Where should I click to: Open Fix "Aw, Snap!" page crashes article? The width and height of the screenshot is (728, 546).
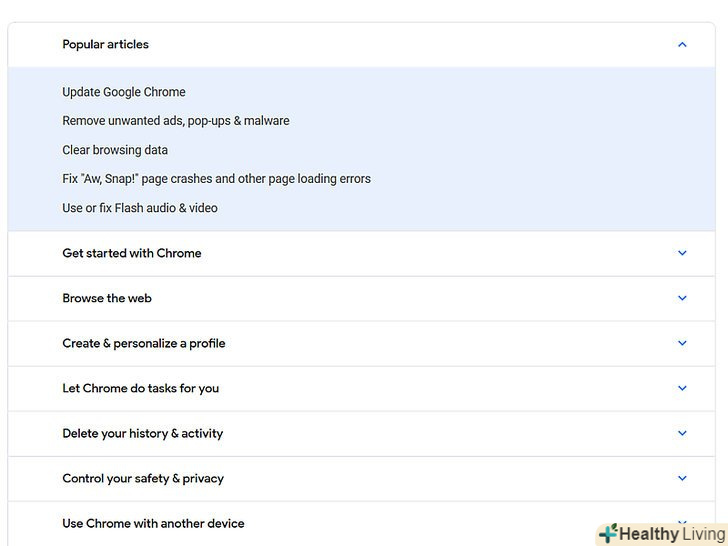(216, 179)
